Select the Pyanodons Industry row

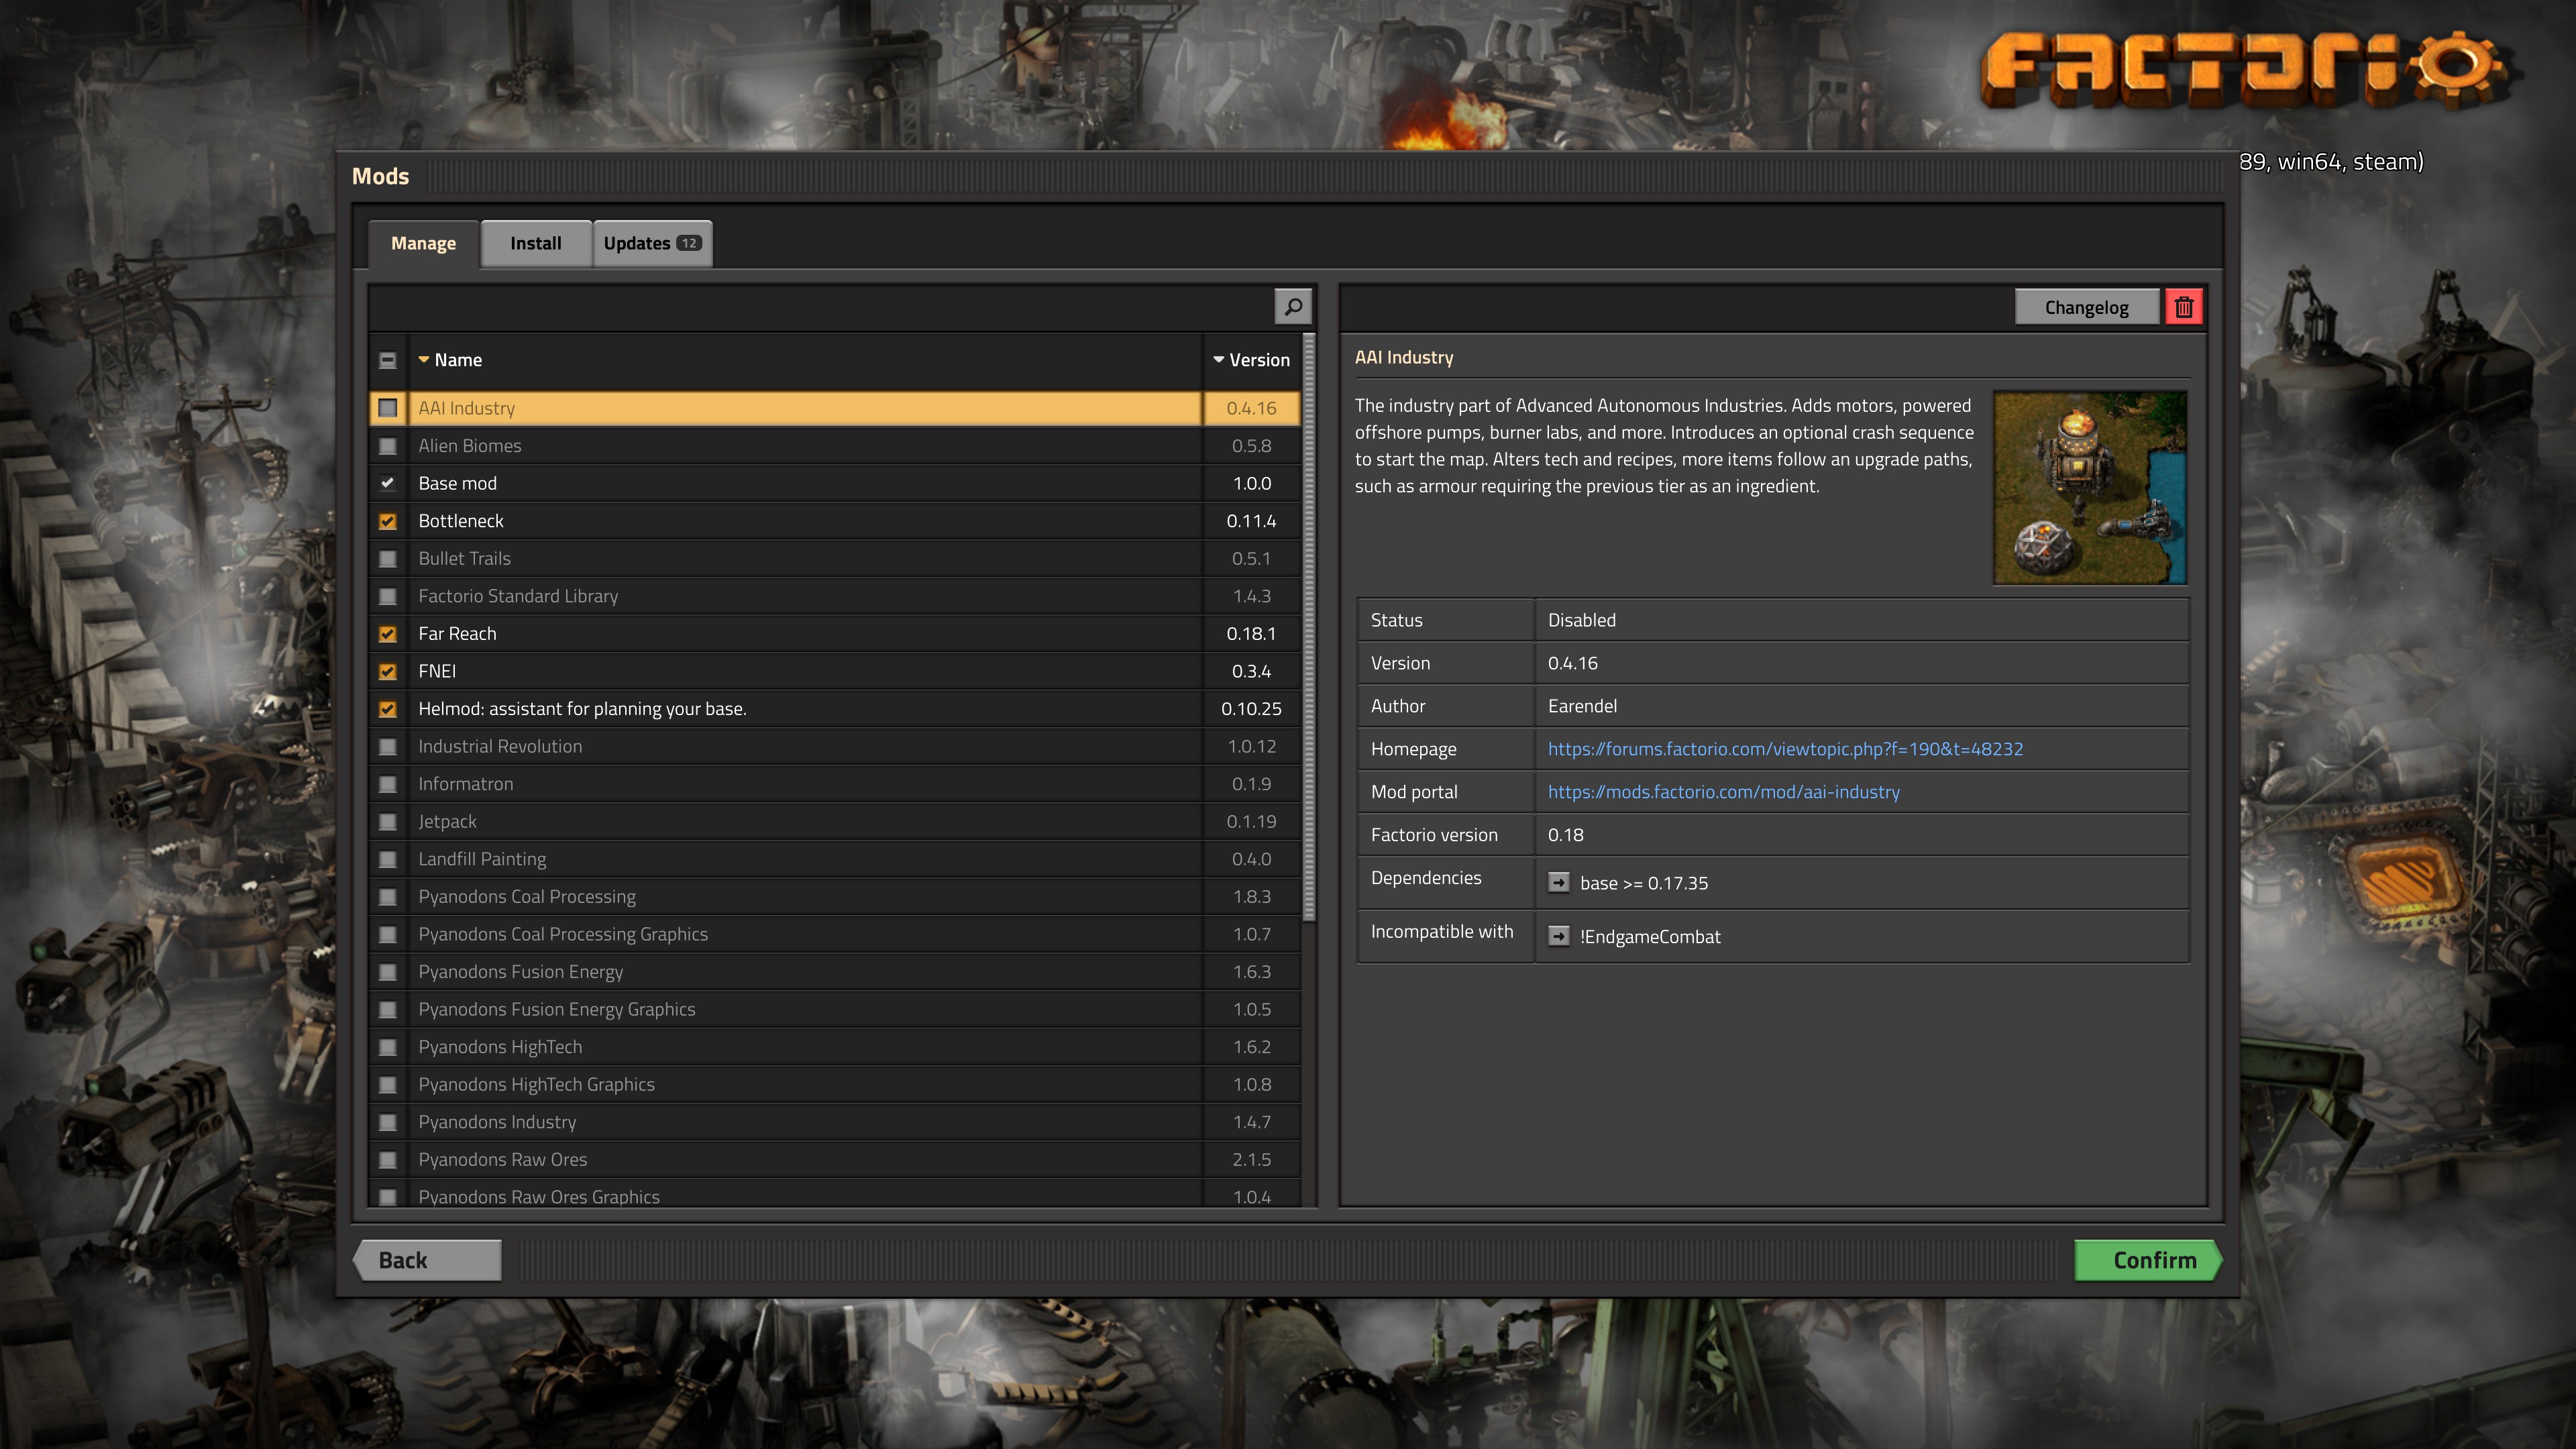[x=835, y=1122]
